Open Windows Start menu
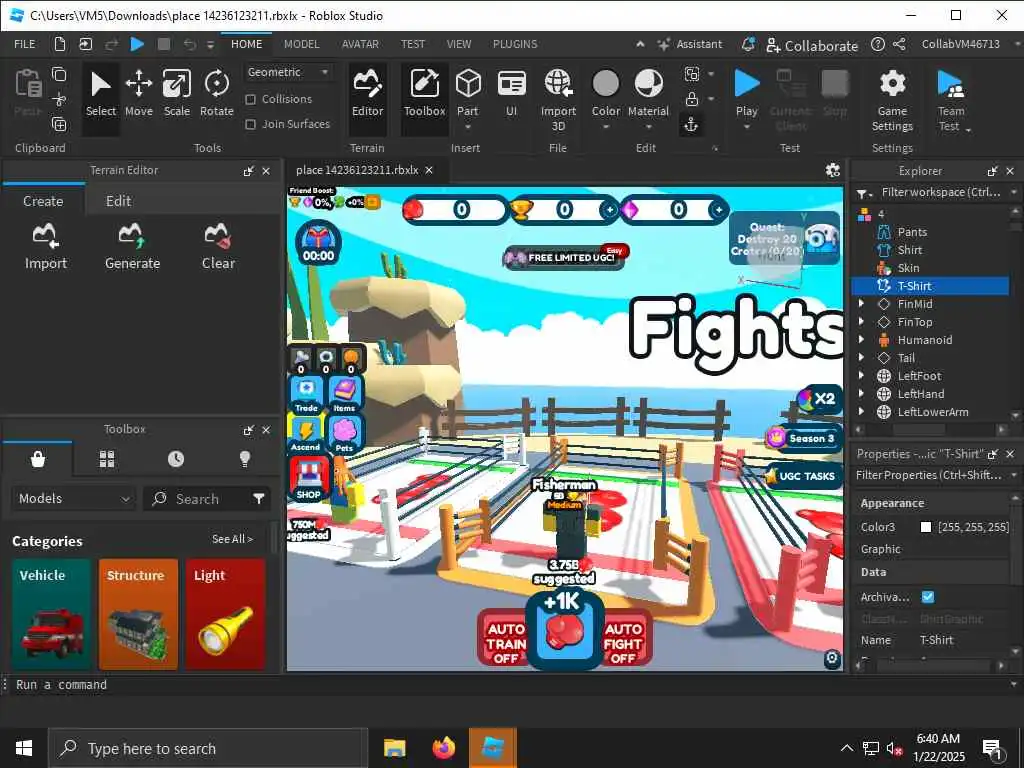 24,748
